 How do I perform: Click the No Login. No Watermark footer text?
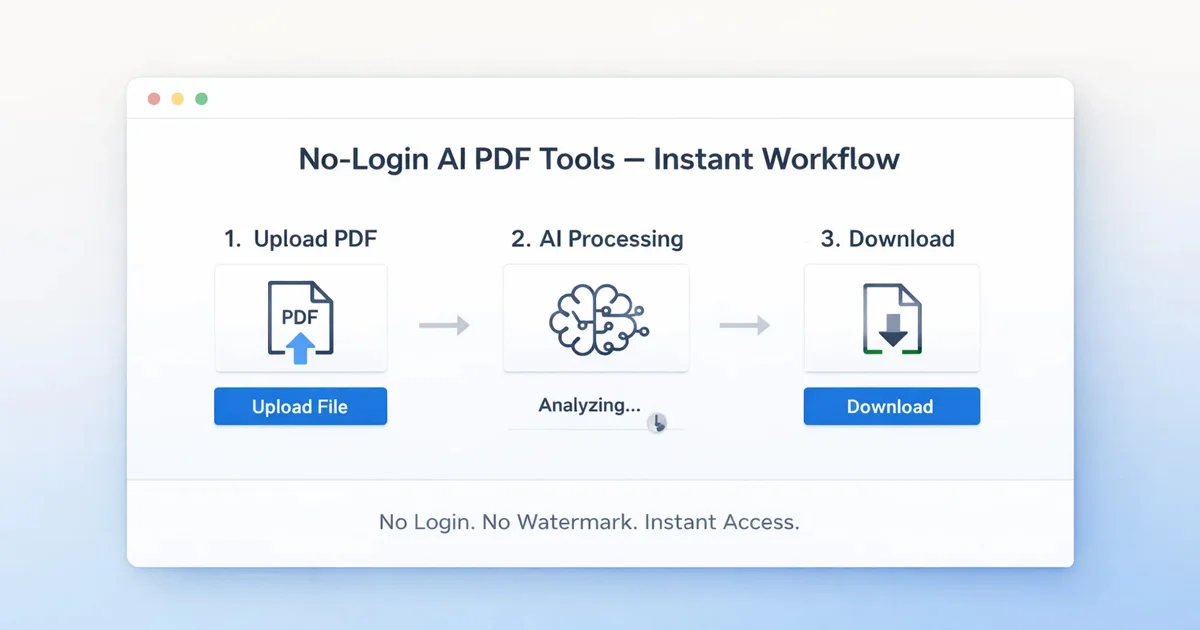[x=589, y=521]
